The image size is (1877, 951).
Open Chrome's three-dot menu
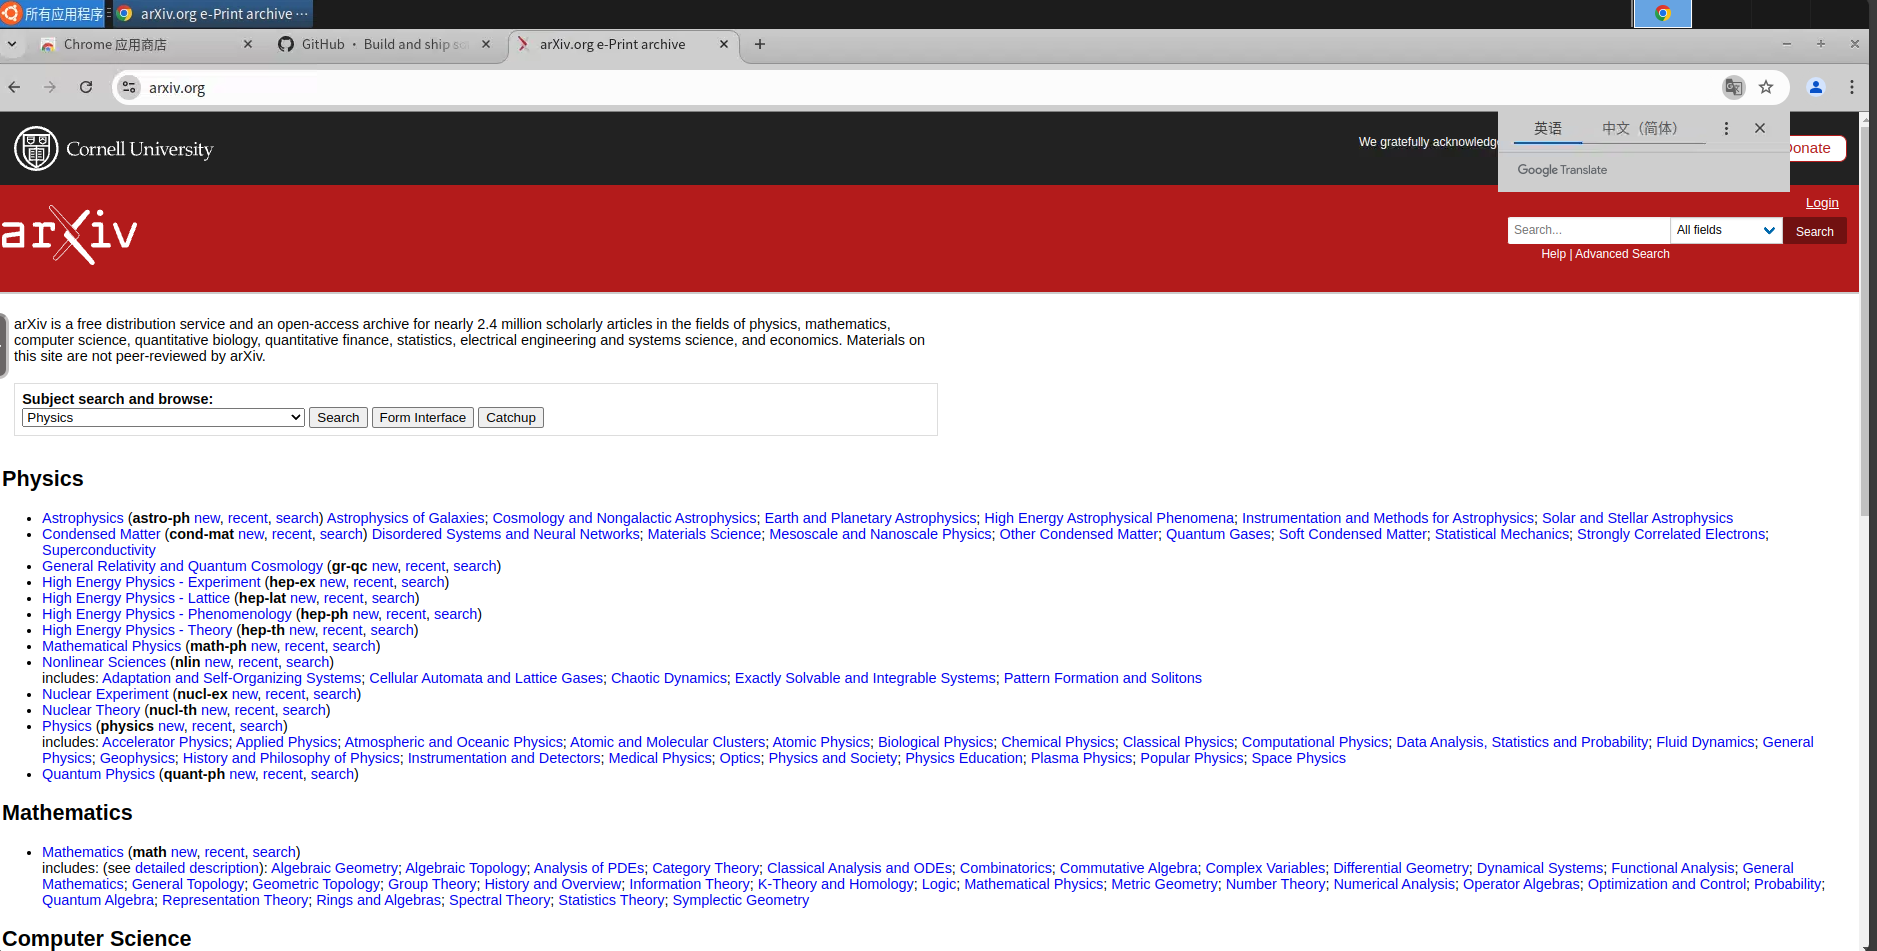point(1852,87)
